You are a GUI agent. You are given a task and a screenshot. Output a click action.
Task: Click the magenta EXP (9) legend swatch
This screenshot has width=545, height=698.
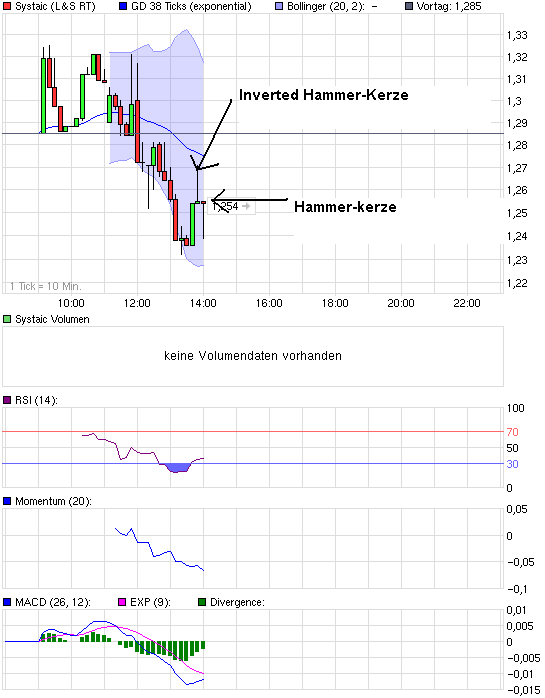point(122,602)
